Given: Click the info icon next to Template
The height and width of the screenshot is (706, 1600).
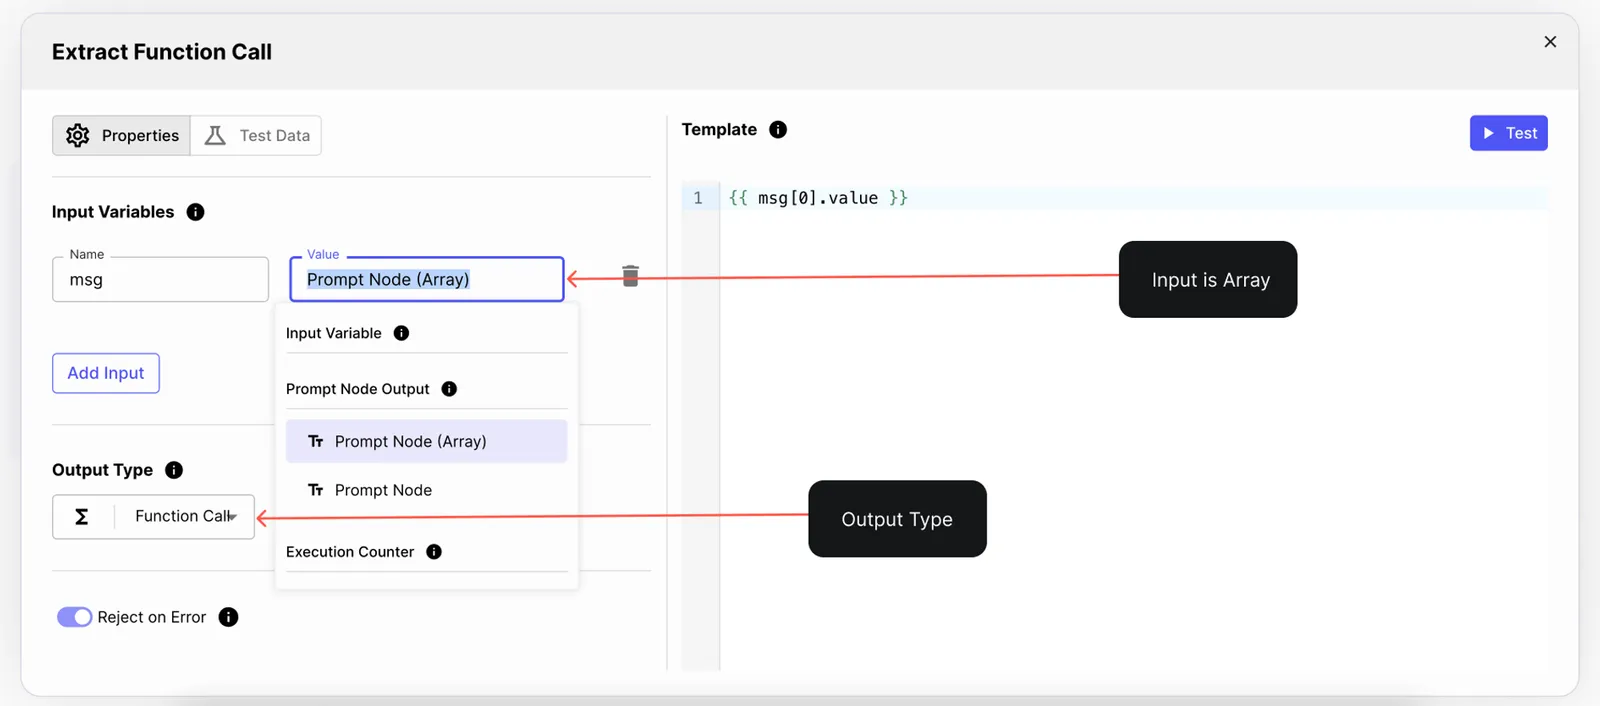Looking at the screenshot, I should pos(778,129).
